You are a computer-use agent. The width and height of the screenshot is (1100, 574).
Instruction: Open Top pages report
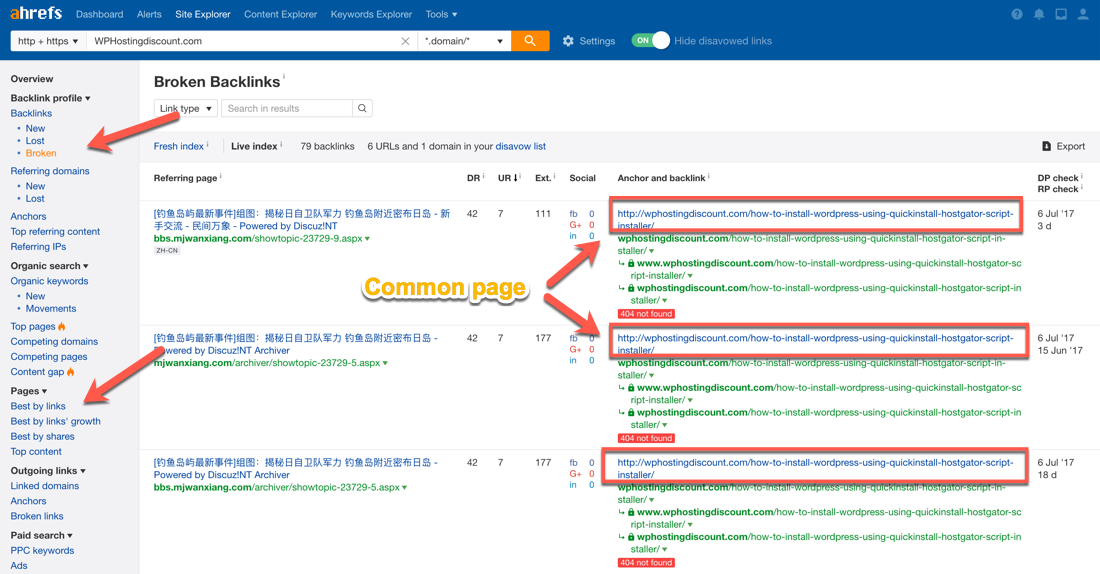(x=33, y=326)
